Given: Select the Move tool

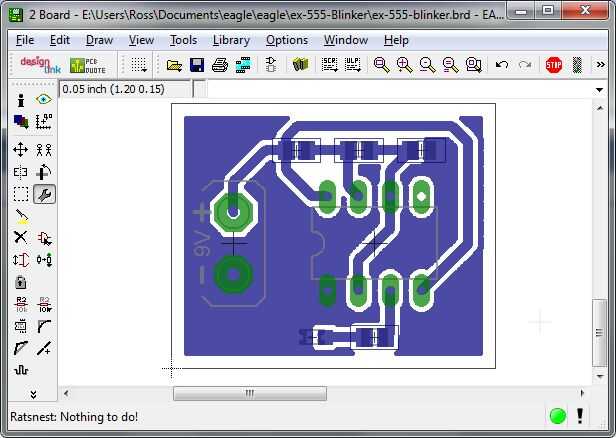Looking at the screenshot, I should (x=20, y=150).
